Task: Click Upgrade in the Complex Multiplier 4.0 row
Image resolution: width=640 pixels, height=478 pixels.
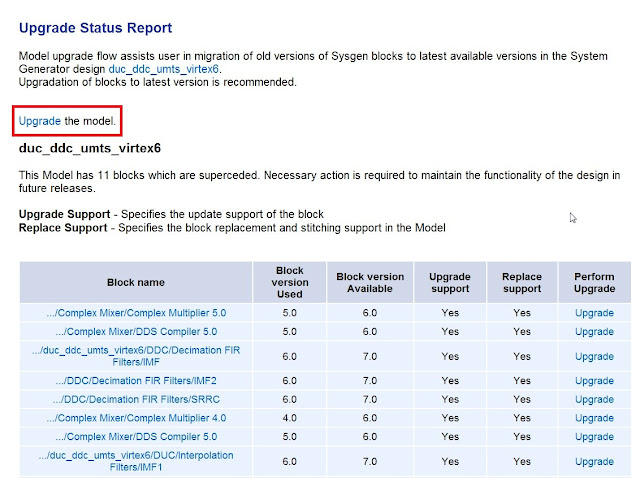Action: 594,418
